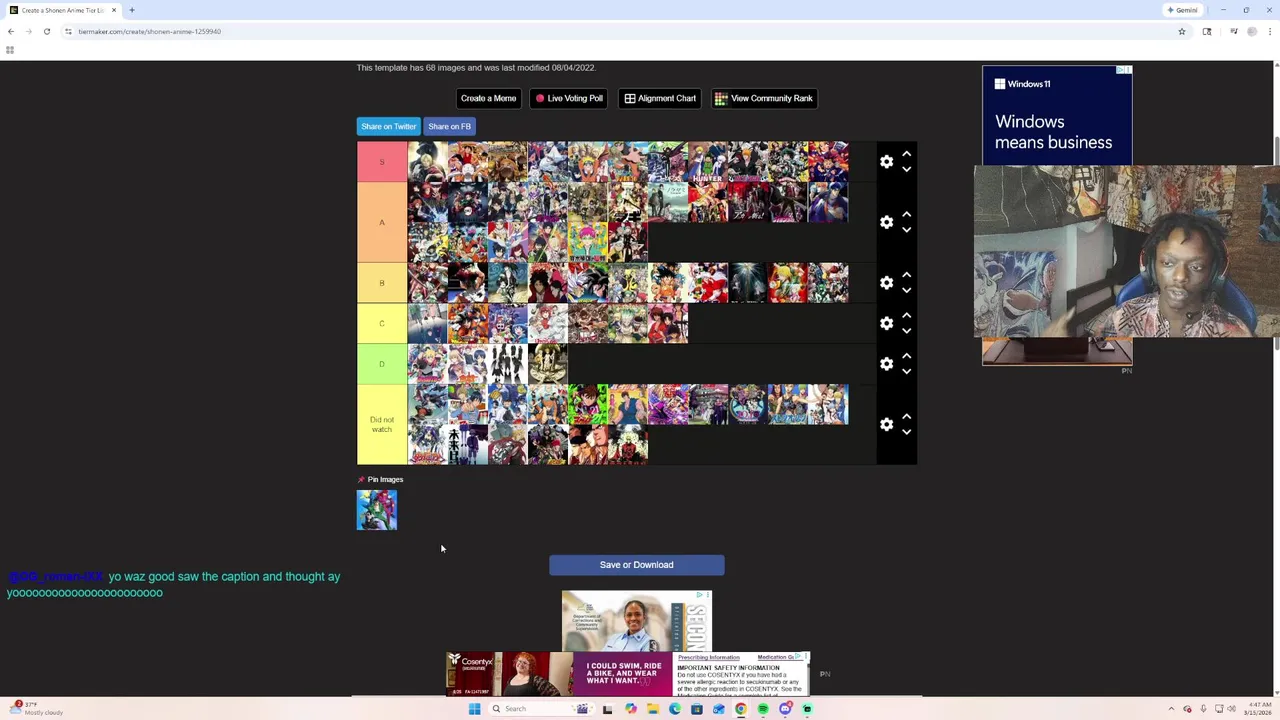Open settings gear for B tier row
Viewport: 1280px width, 720px height.
pos(886,283)
